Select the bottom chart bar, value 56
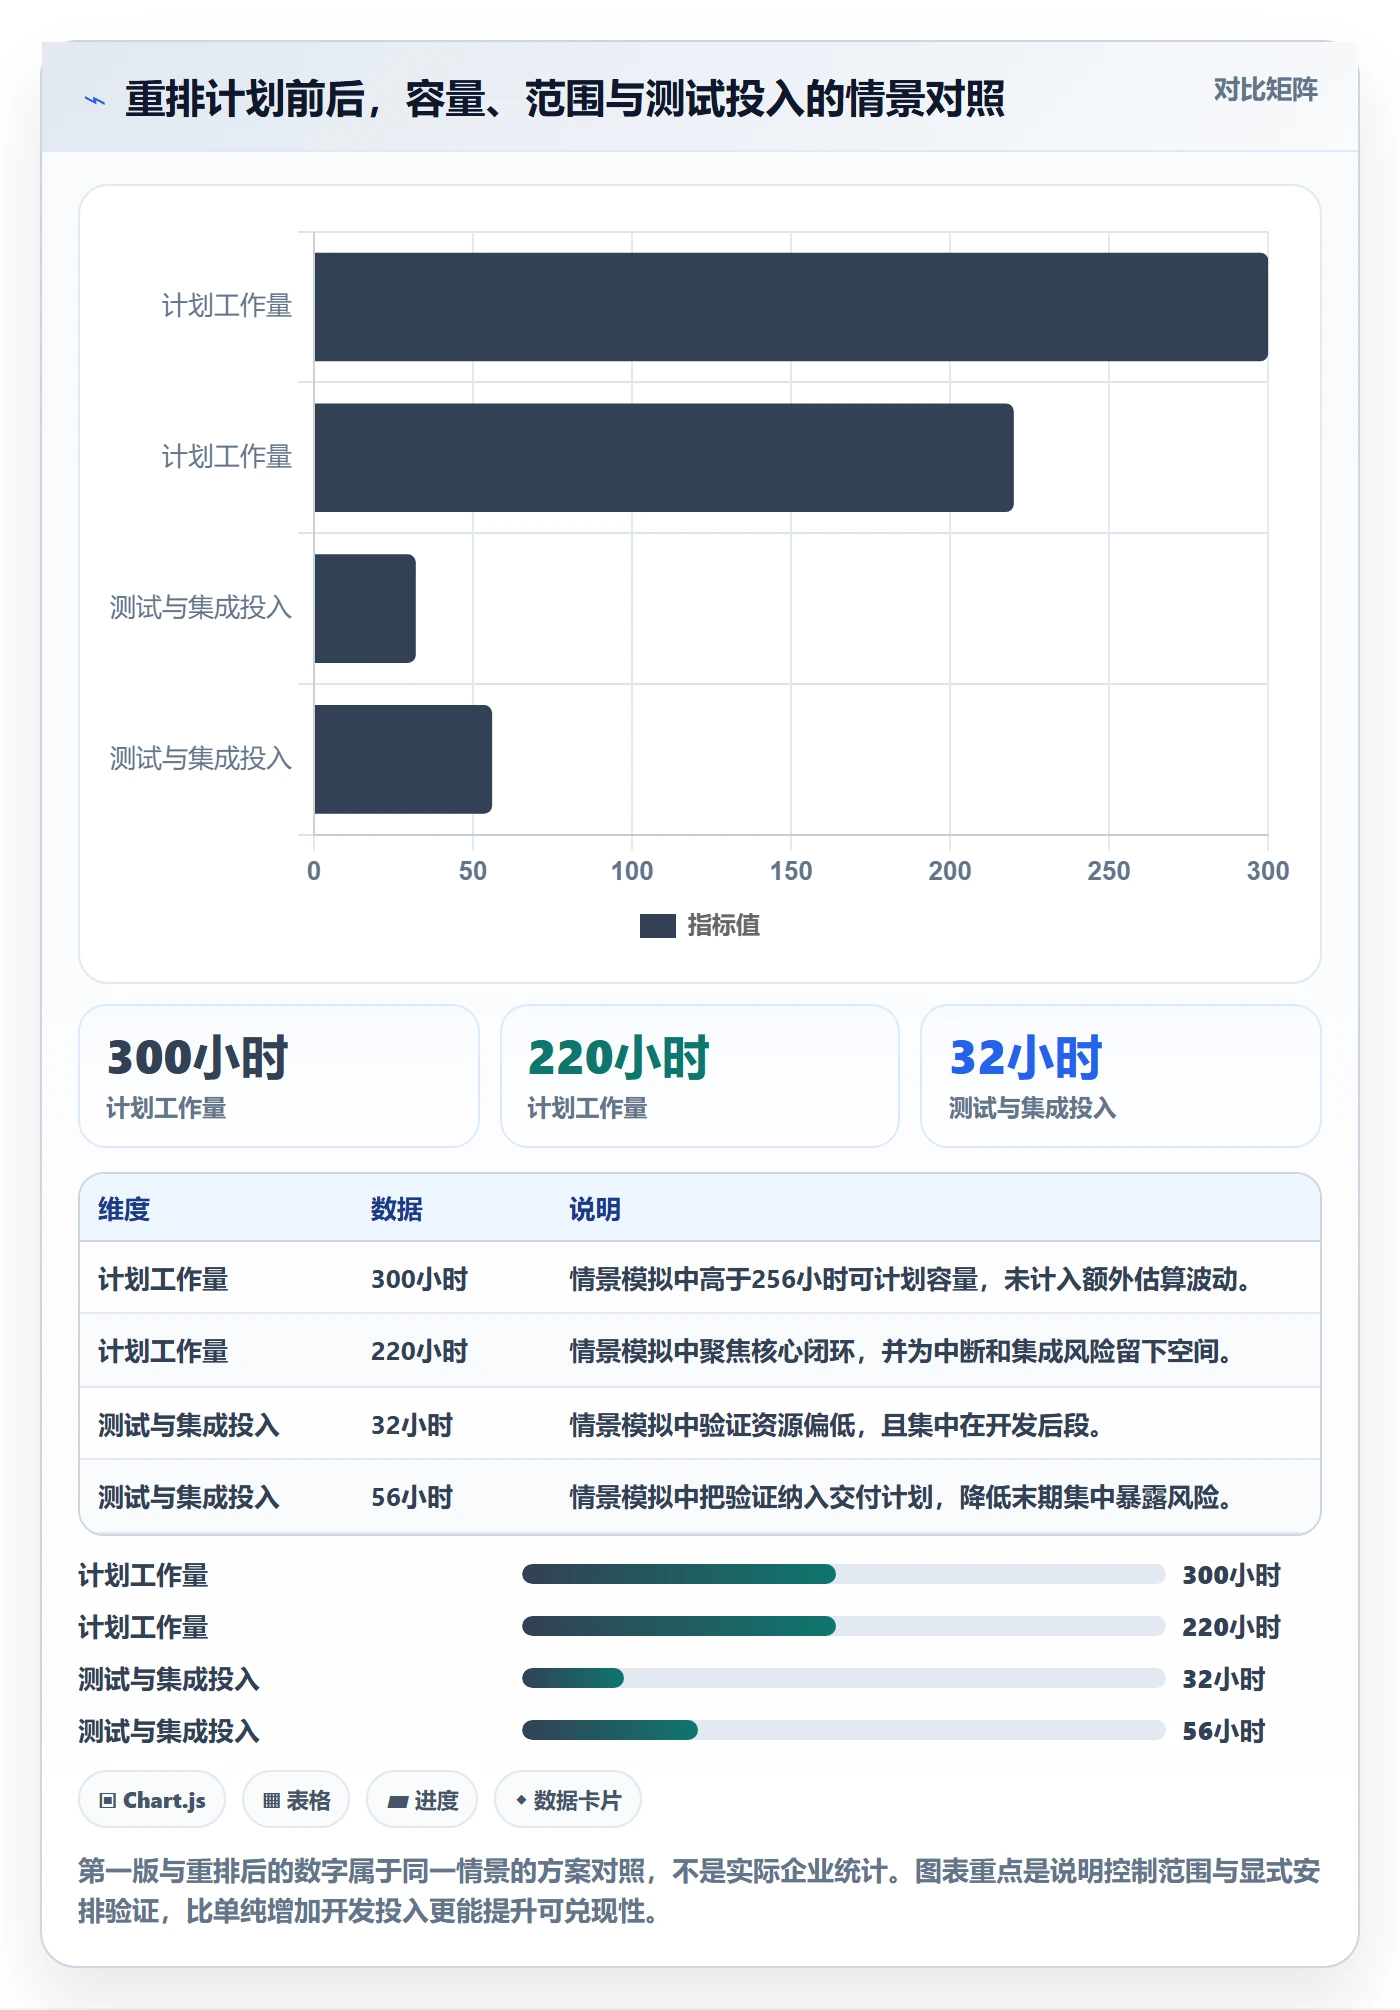The width and height of the screenshot is (1400, 2010). click(403, 759)
